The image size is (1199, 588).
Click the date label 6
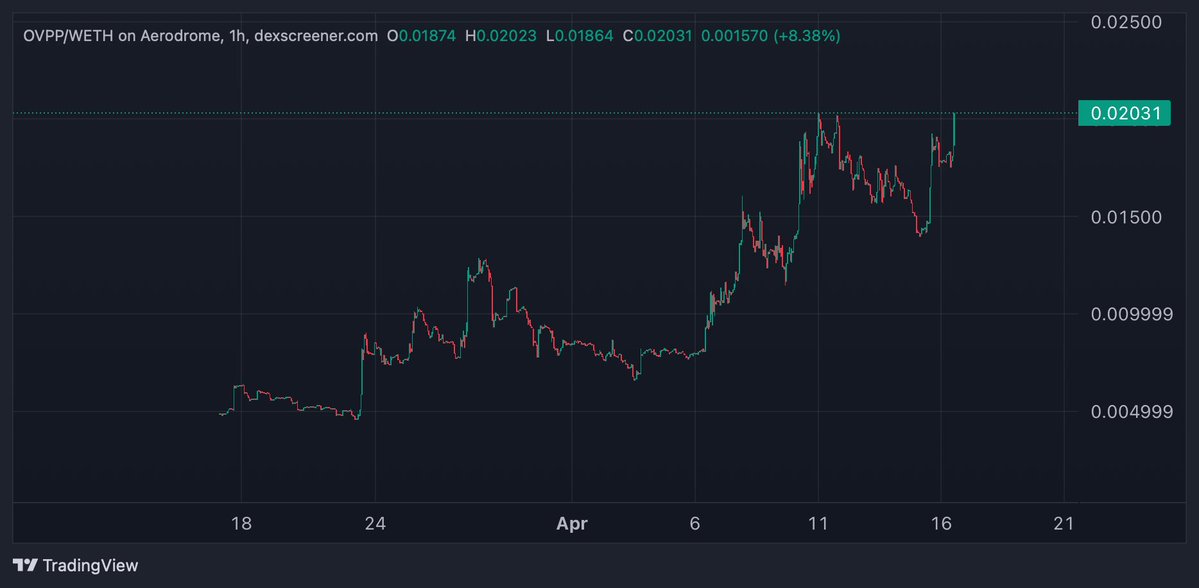[x=694, y=524]
